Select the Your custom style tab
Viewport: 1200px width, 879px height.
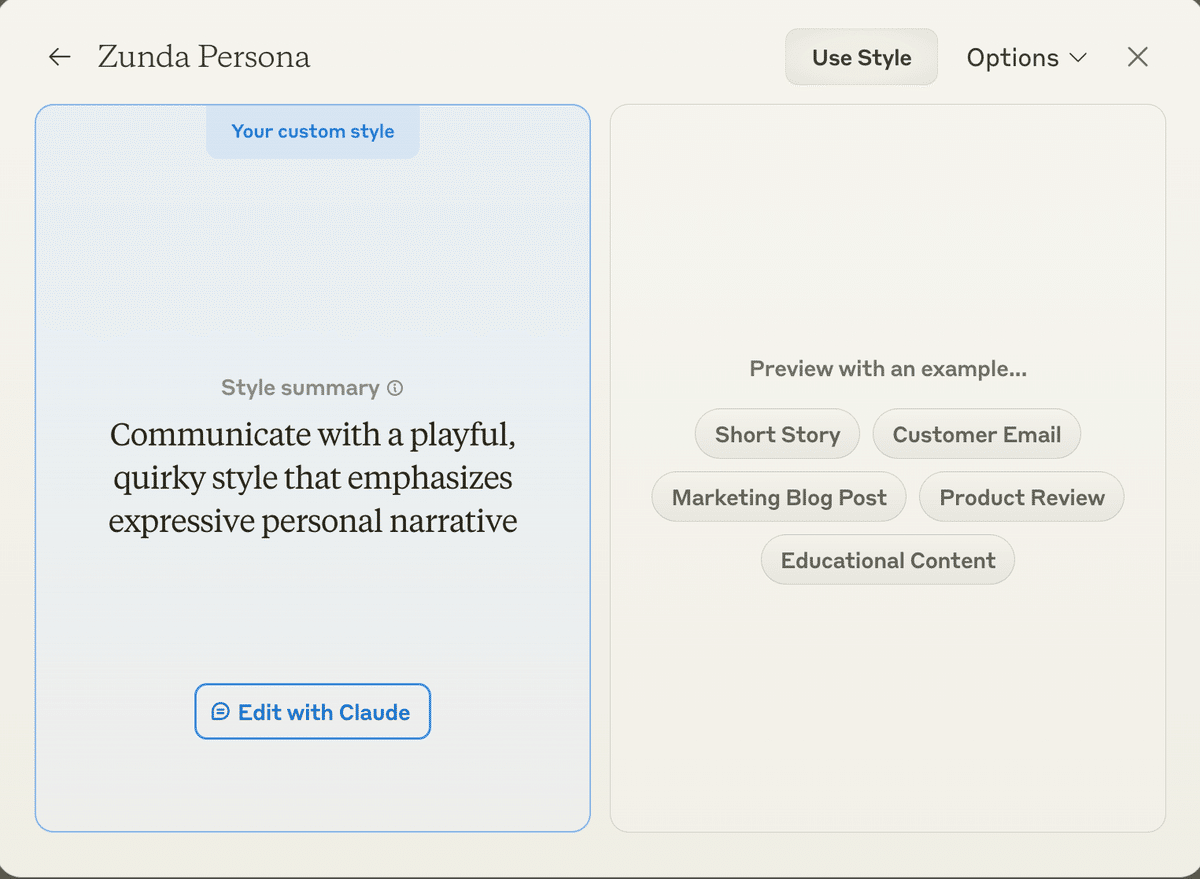click(x=313, y=131)
